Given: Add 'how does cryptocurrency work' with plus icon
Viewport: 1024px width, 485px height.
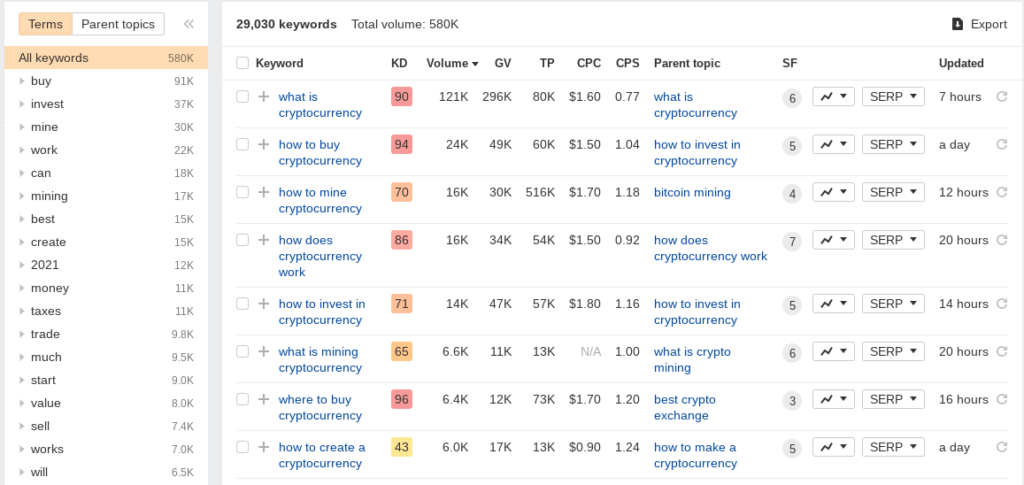Looking at the screenshot, I should click(x=263, y=240).
